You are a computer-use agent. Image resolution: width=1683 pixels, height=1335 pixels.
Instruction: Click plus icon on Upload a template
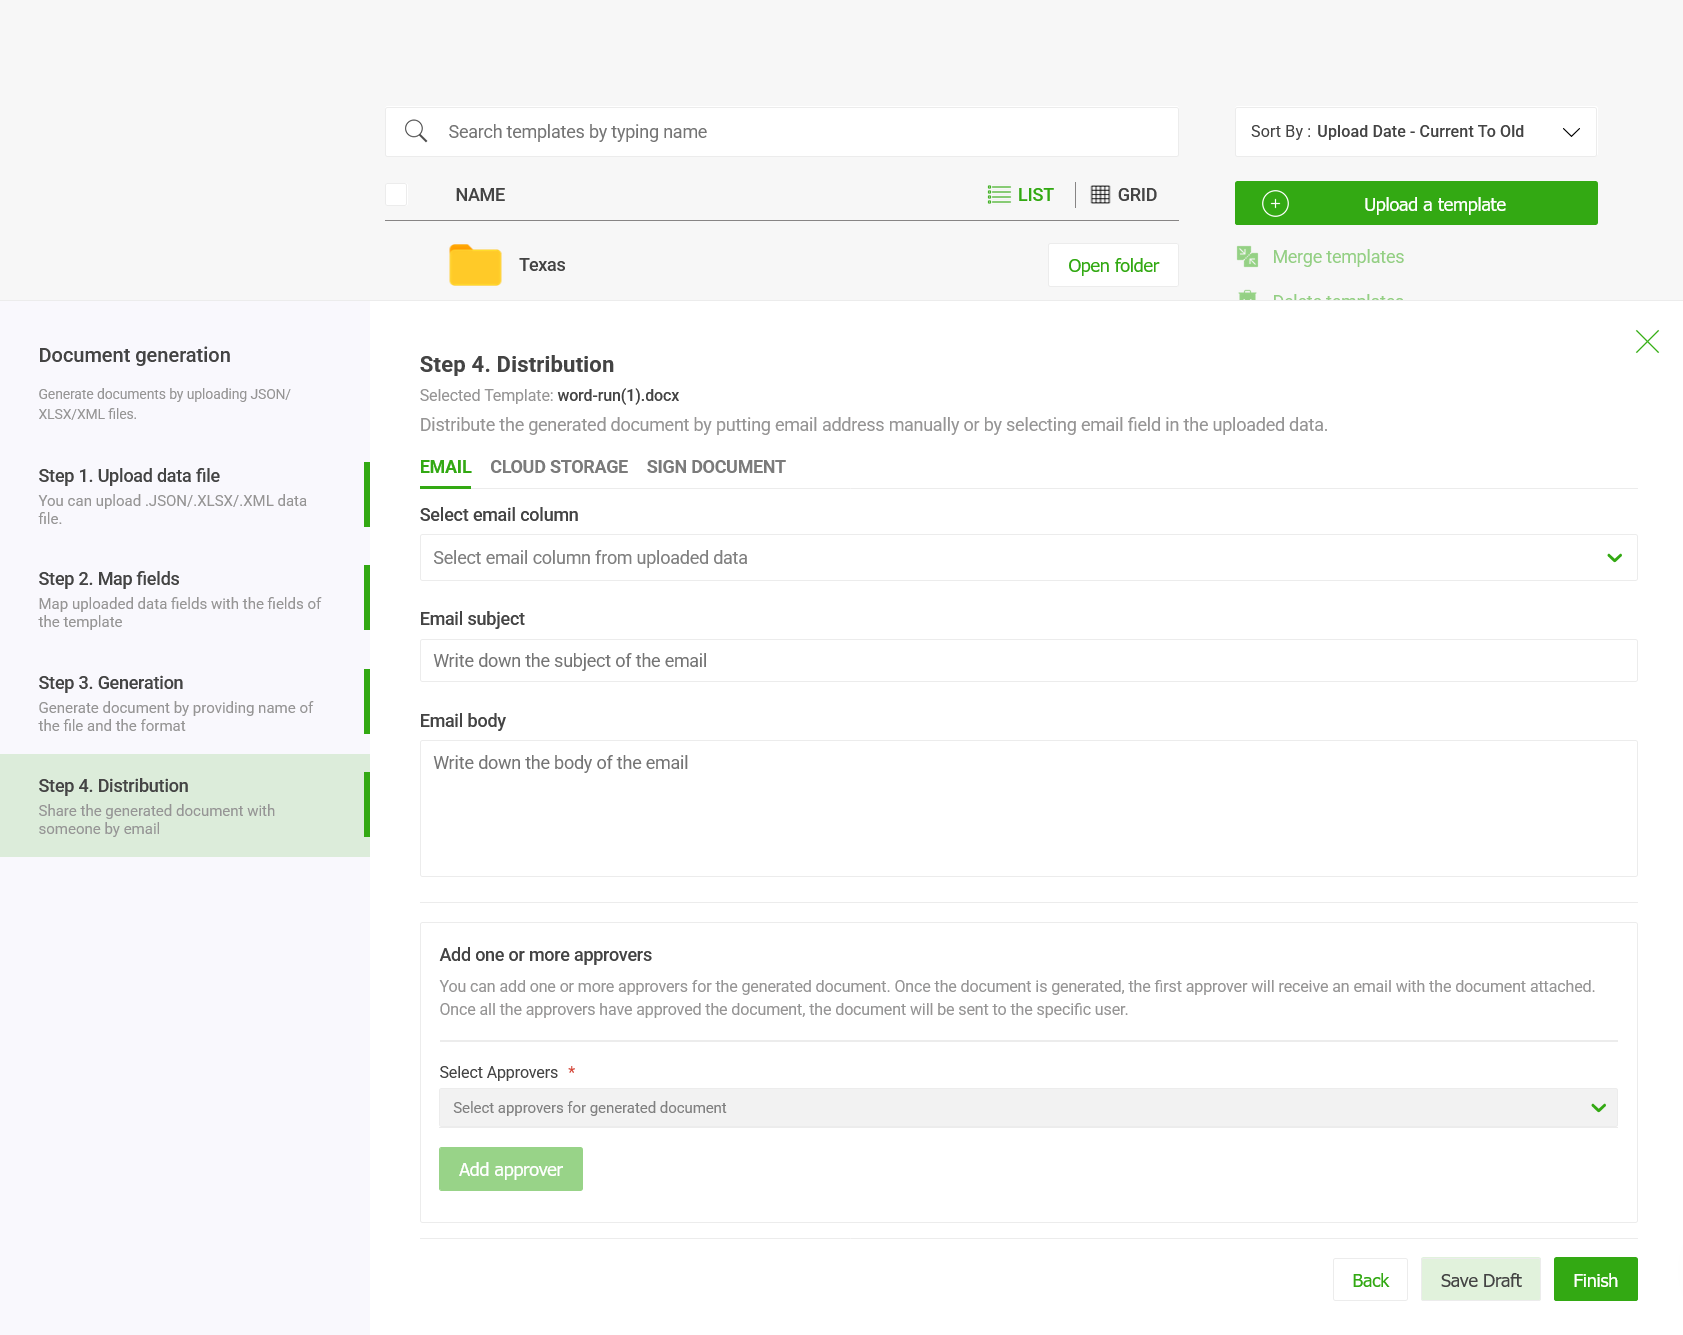click(1275, 204)
